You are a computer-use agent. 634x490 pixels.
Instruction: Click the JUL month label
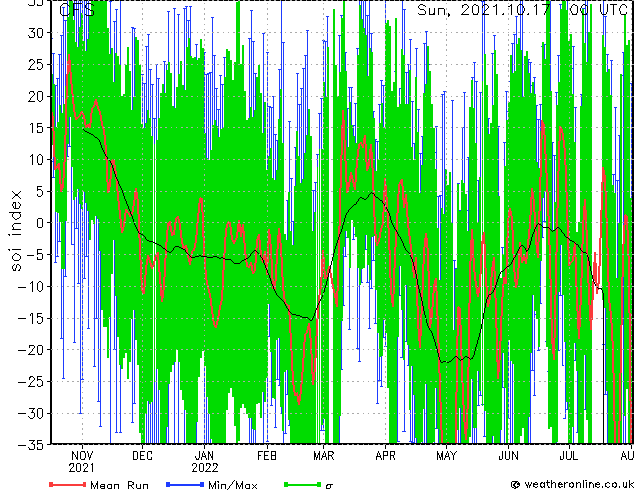[x=568, y=456]
